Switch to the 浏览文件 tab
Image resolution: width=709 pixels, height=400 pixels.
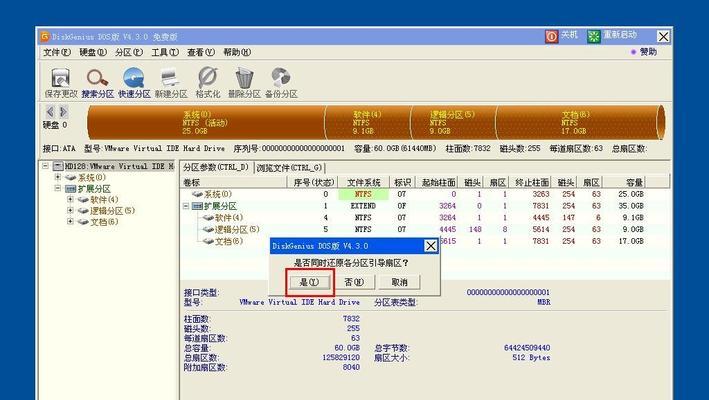pos(289,168)
